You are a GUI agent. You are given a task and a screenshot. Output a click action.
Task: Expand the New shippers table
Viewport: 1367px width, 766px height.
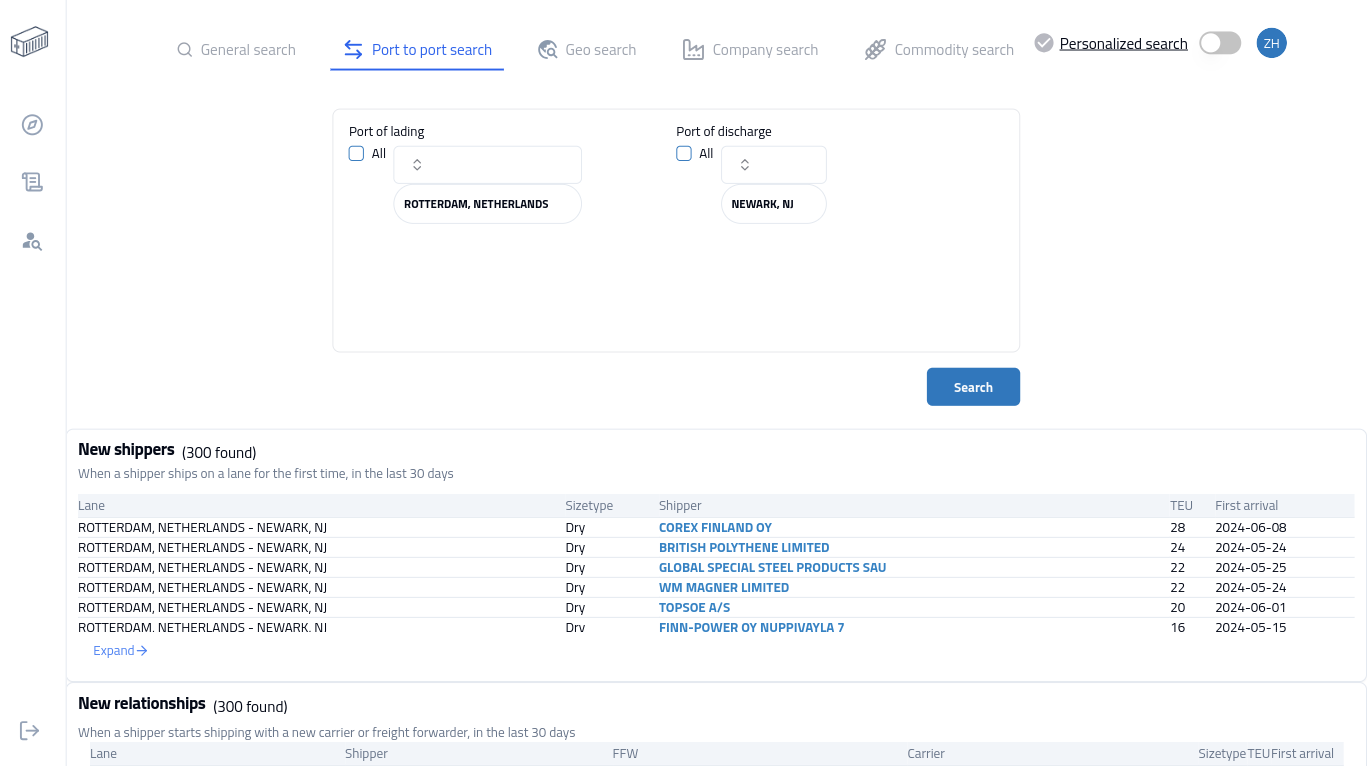click(120, 651)
